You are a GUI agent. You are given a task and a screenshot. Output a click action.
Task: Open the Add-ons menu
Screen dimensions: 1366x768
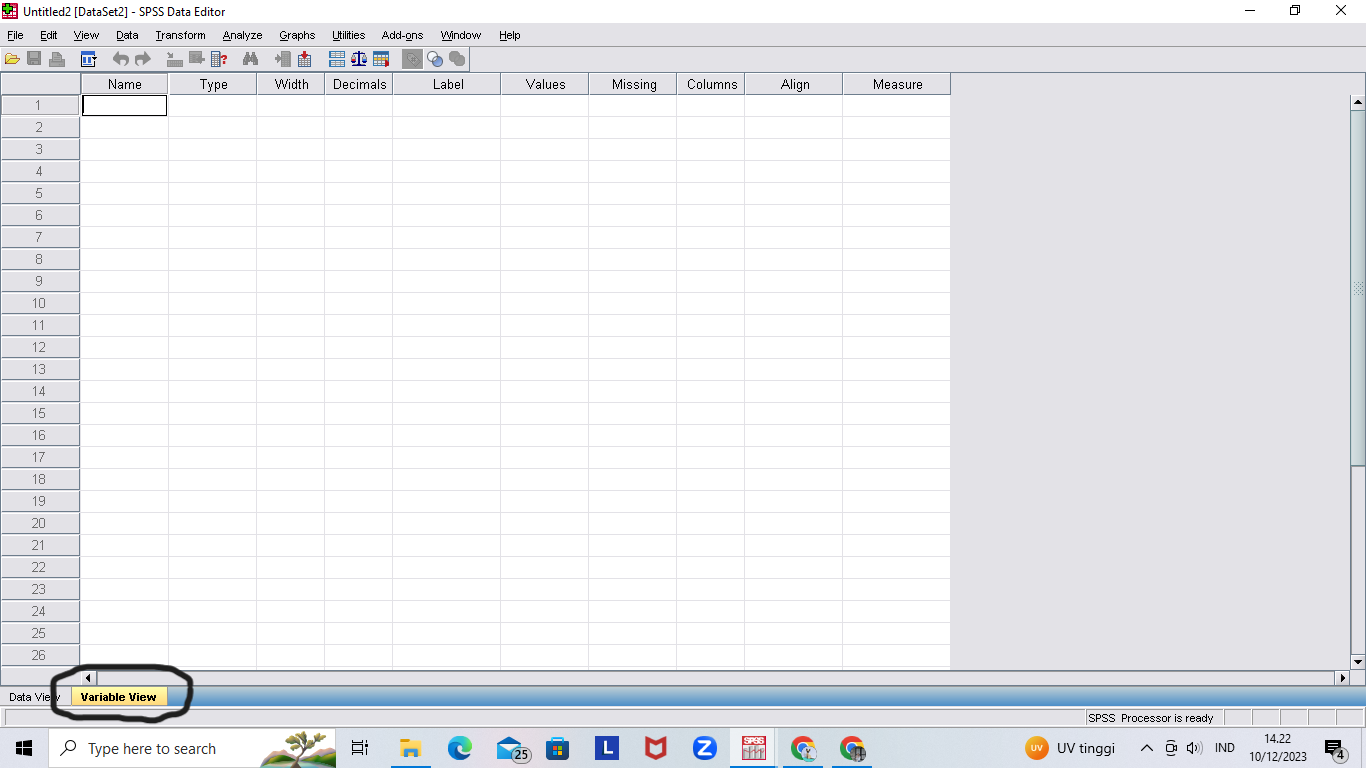(x=402, y=35)
